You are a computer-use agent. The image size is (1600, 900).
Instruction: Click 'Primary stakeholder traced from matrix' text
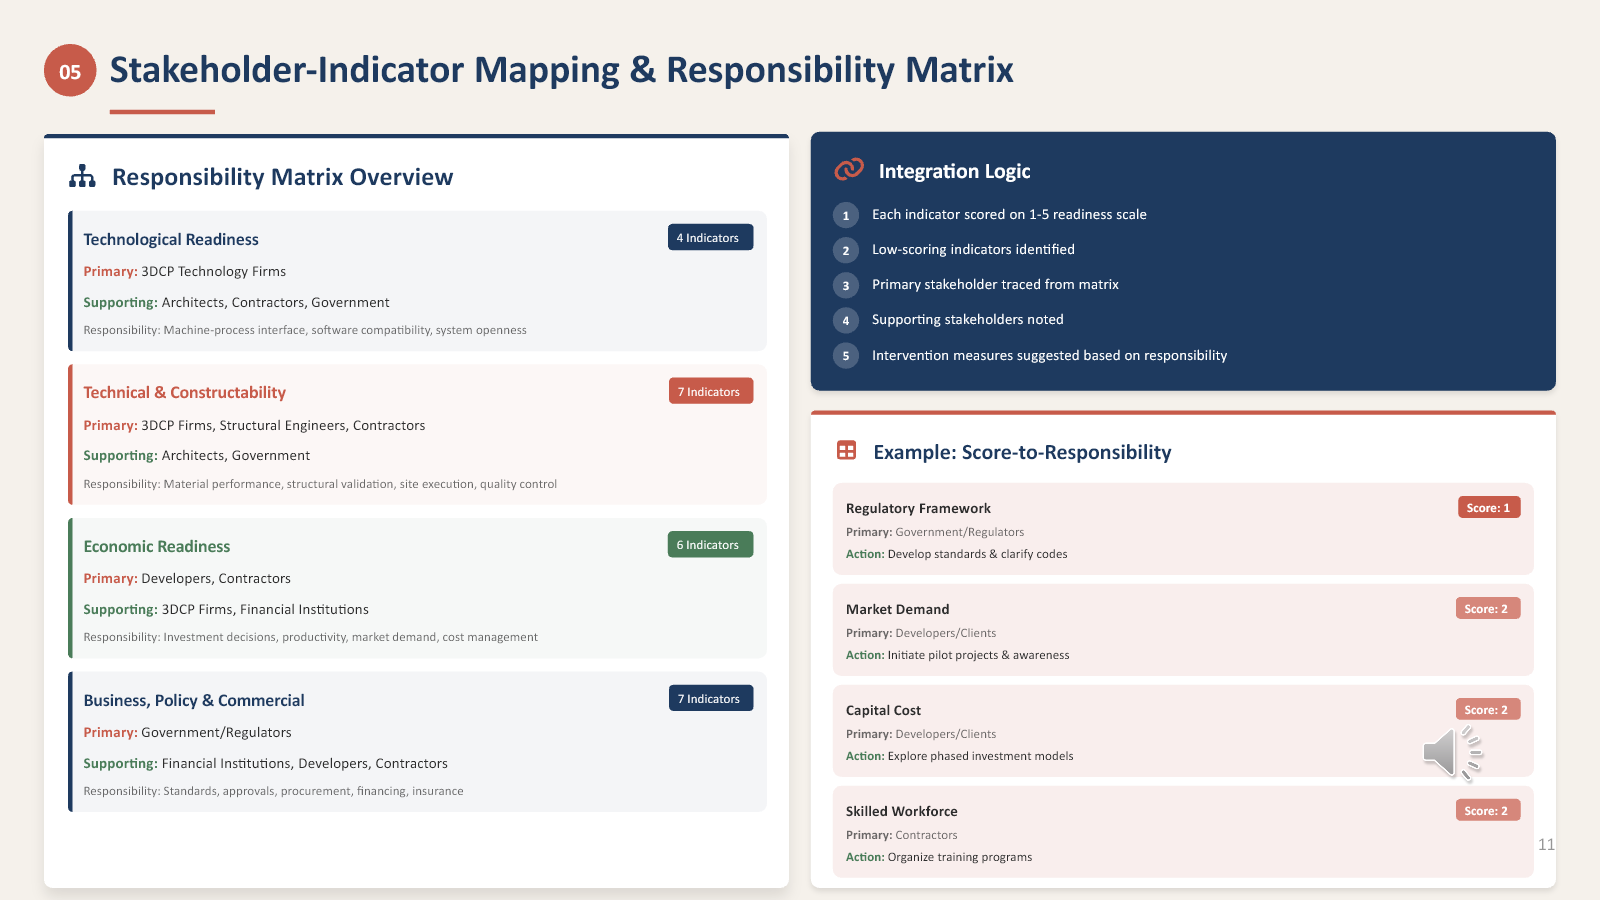click(995, 284)
